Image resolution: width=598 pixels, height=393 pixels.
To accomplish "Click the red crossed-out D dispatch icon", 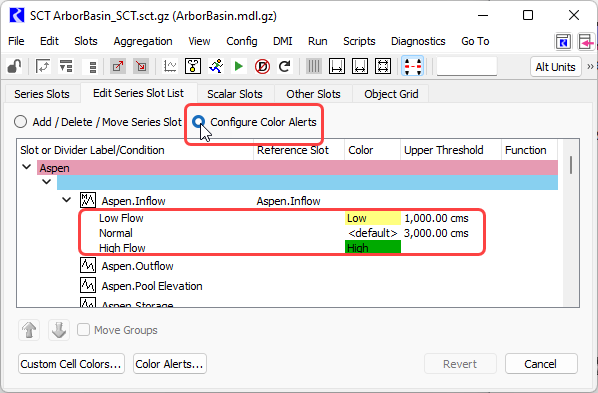I will click(x=262, y=67).
